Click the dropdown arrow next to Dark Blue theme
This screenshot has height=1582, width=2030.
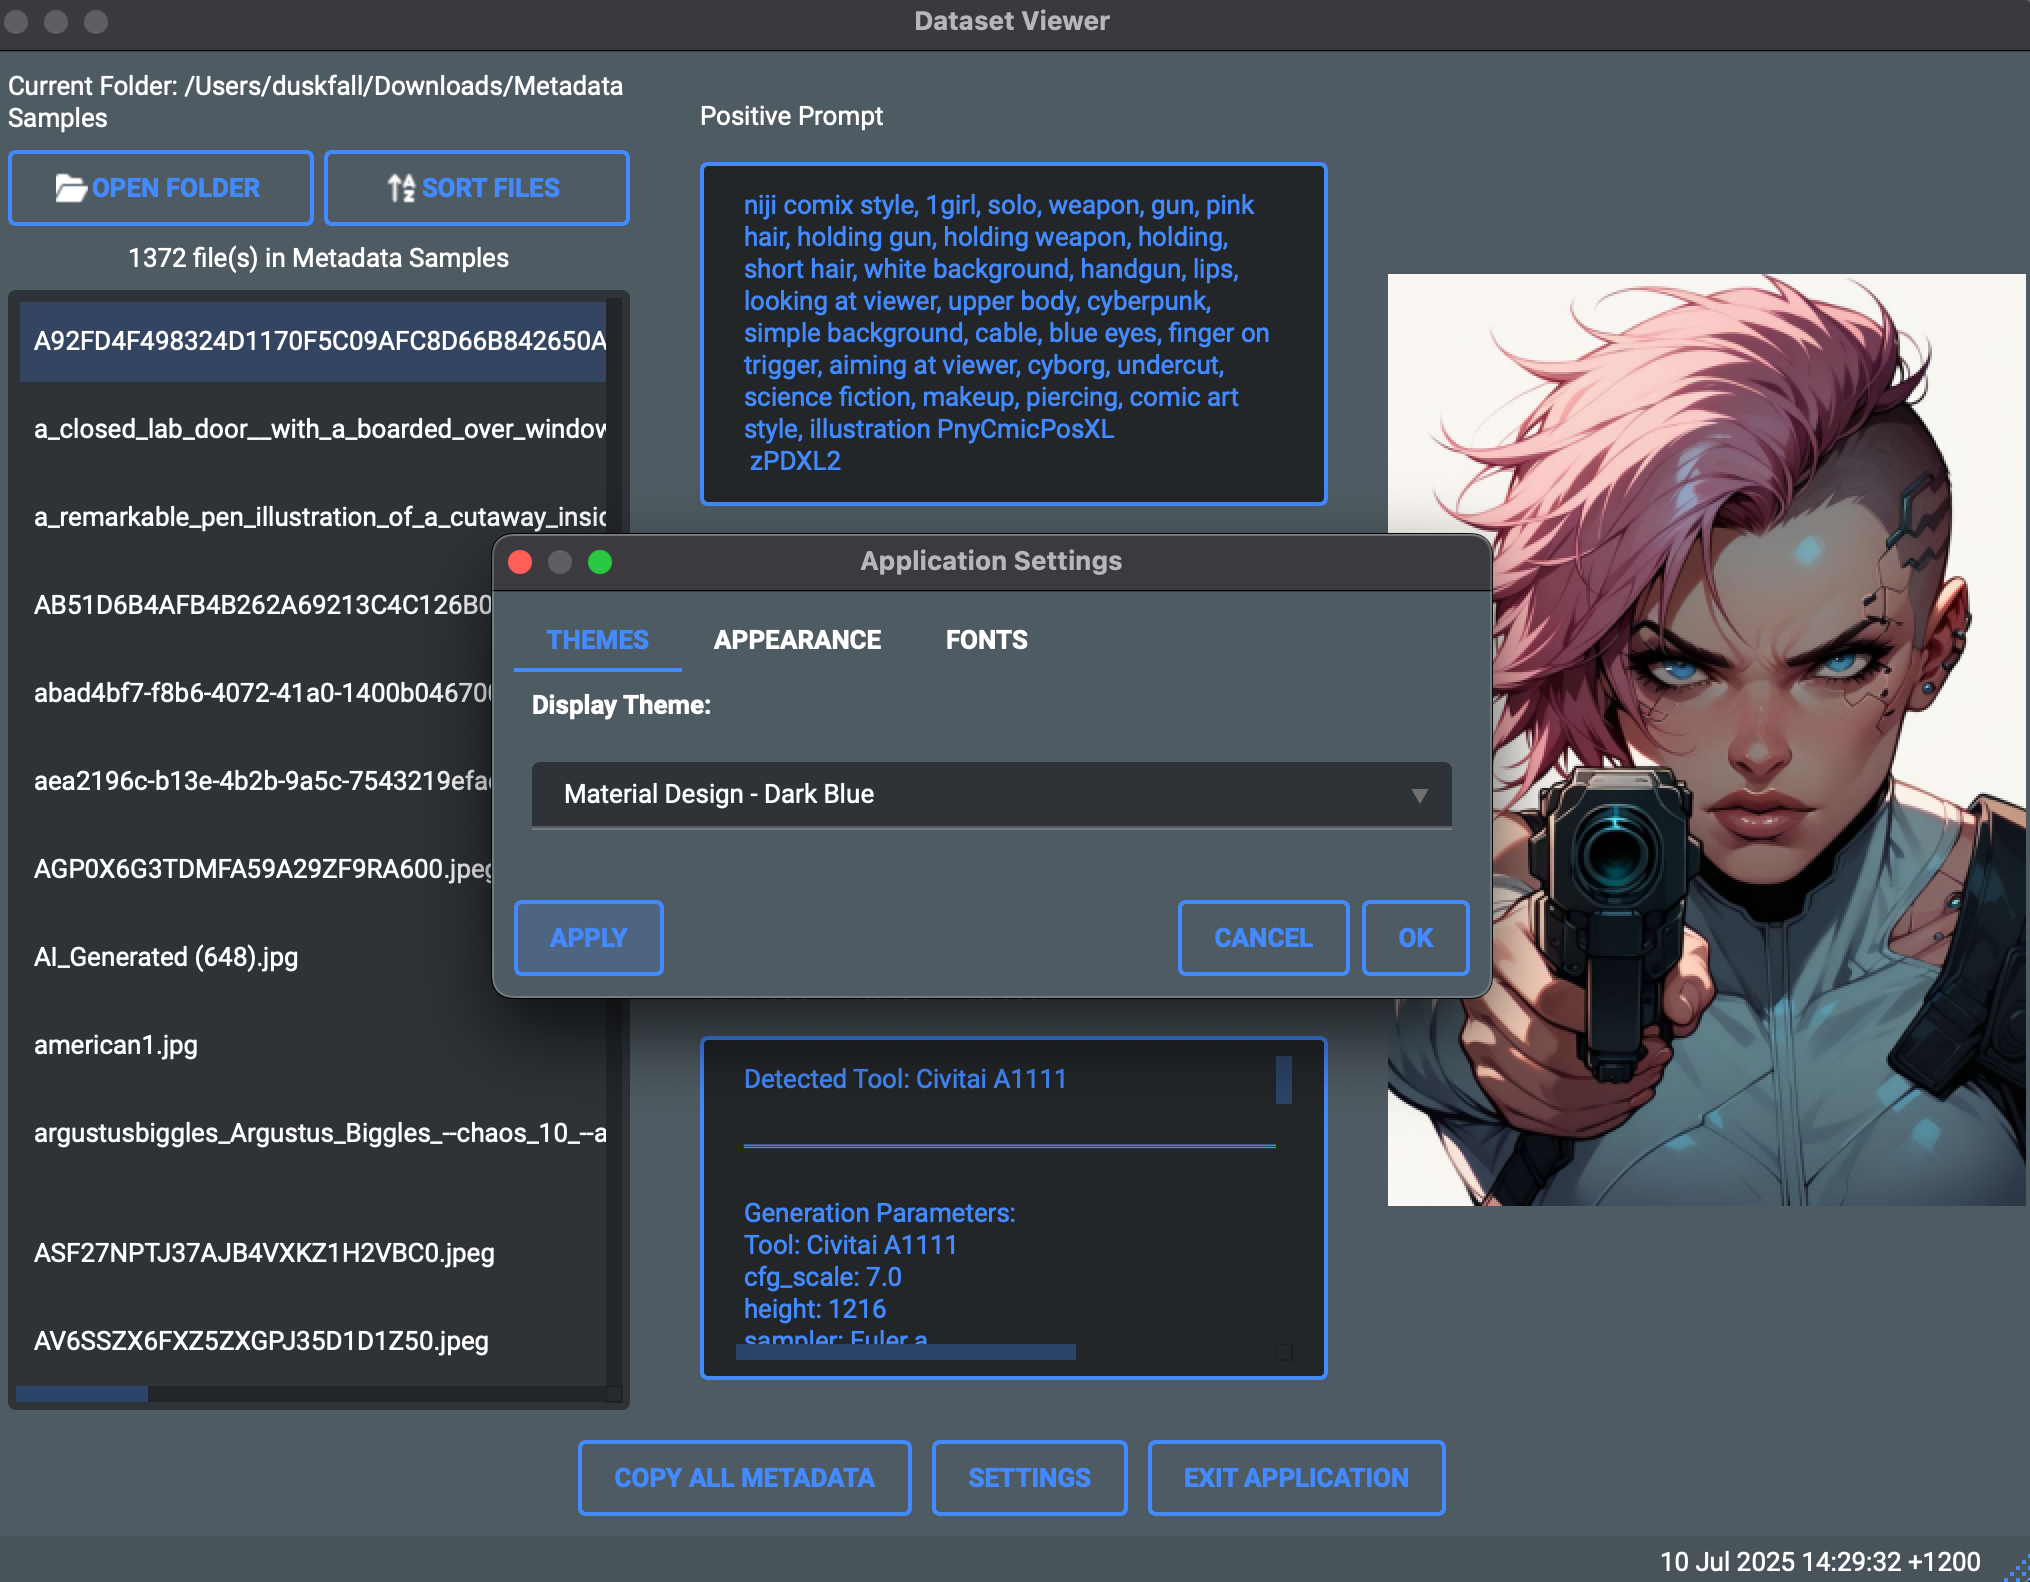(1419, 796)
